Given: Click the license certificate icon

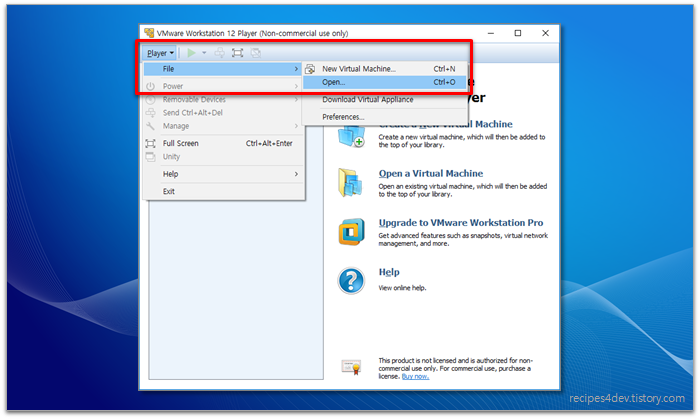Looking at the screenshot, I should pos(351,367).
